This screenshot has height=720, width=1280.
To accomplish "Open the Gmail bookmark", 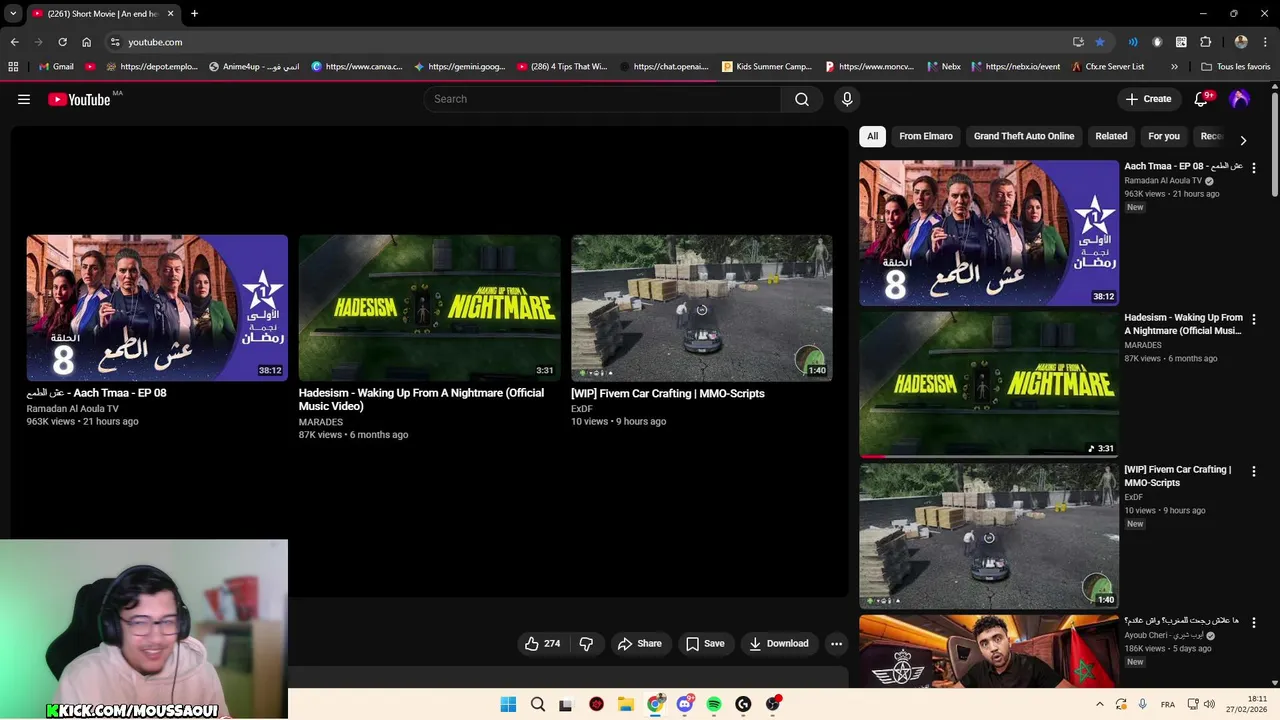I will pyautogui.click(x=56, y=67).
